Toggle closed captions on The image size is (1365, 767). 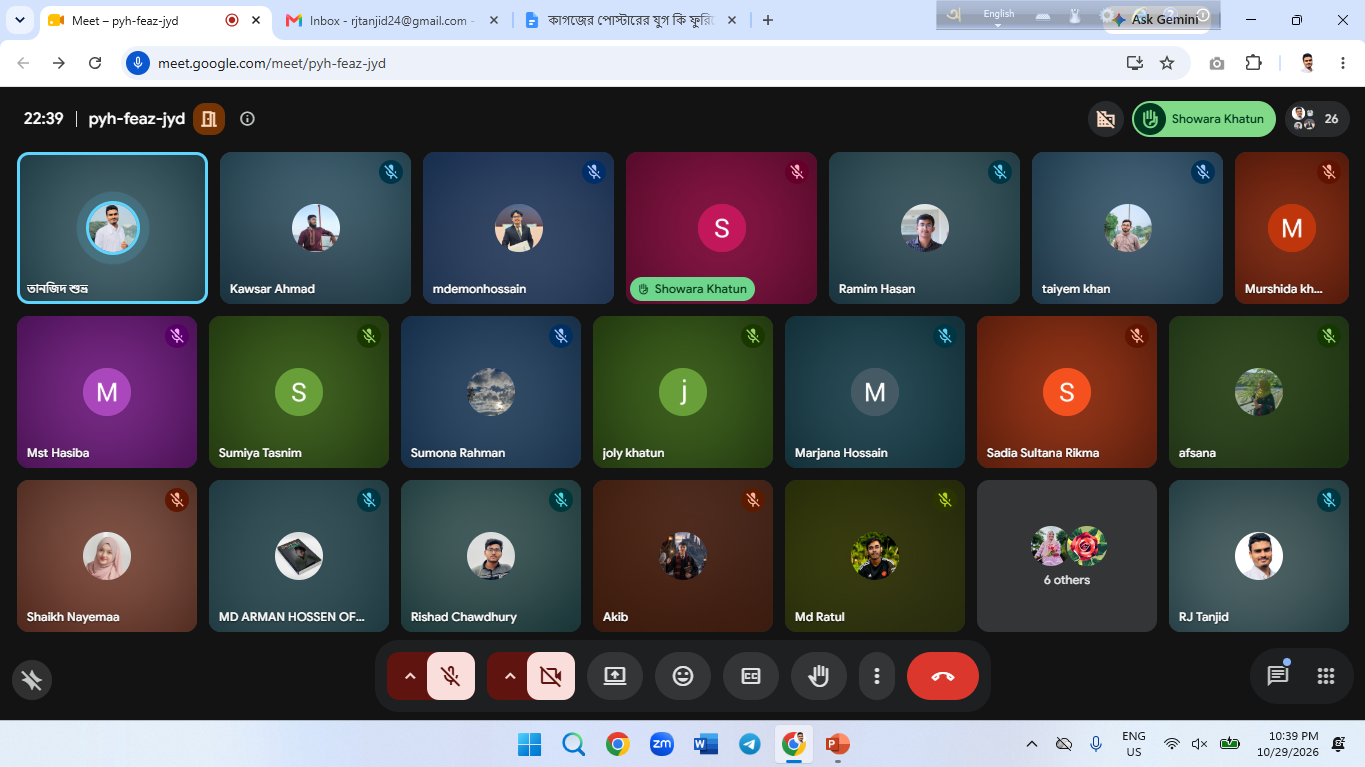click(751, 676)
